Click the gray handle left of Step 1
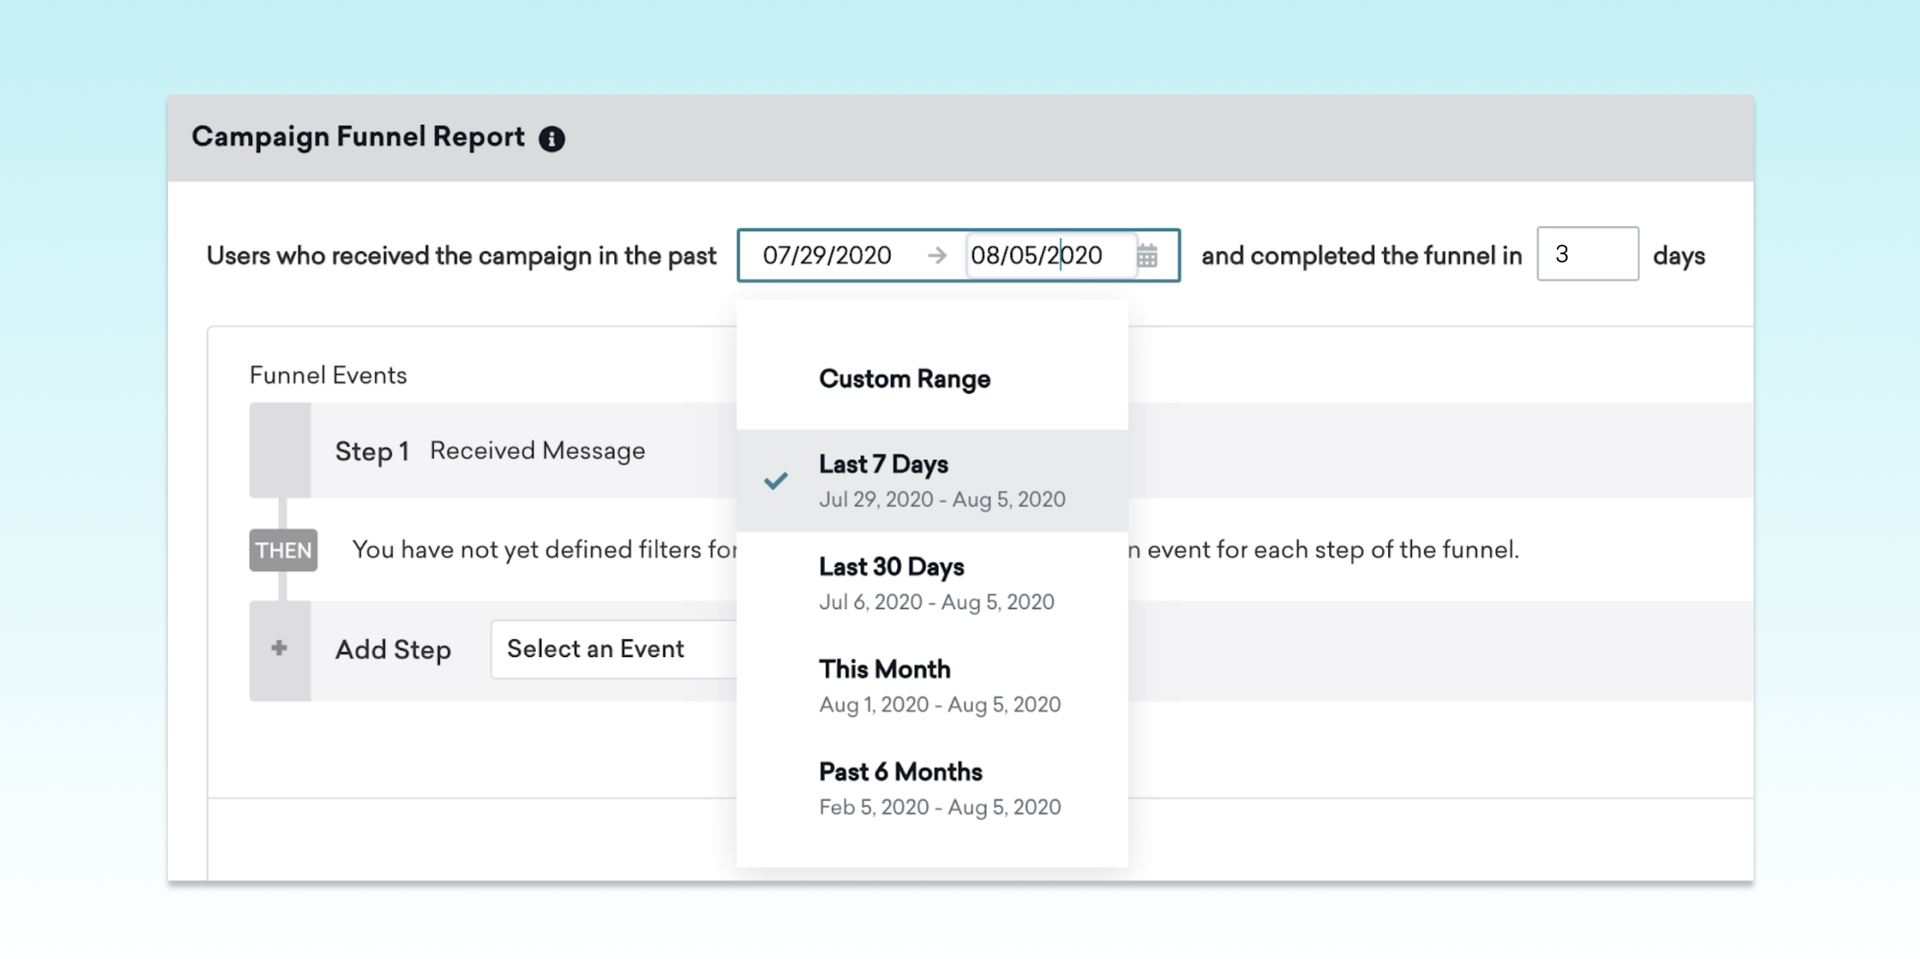This screenshot has height=973, width=1920. point(280,451)
